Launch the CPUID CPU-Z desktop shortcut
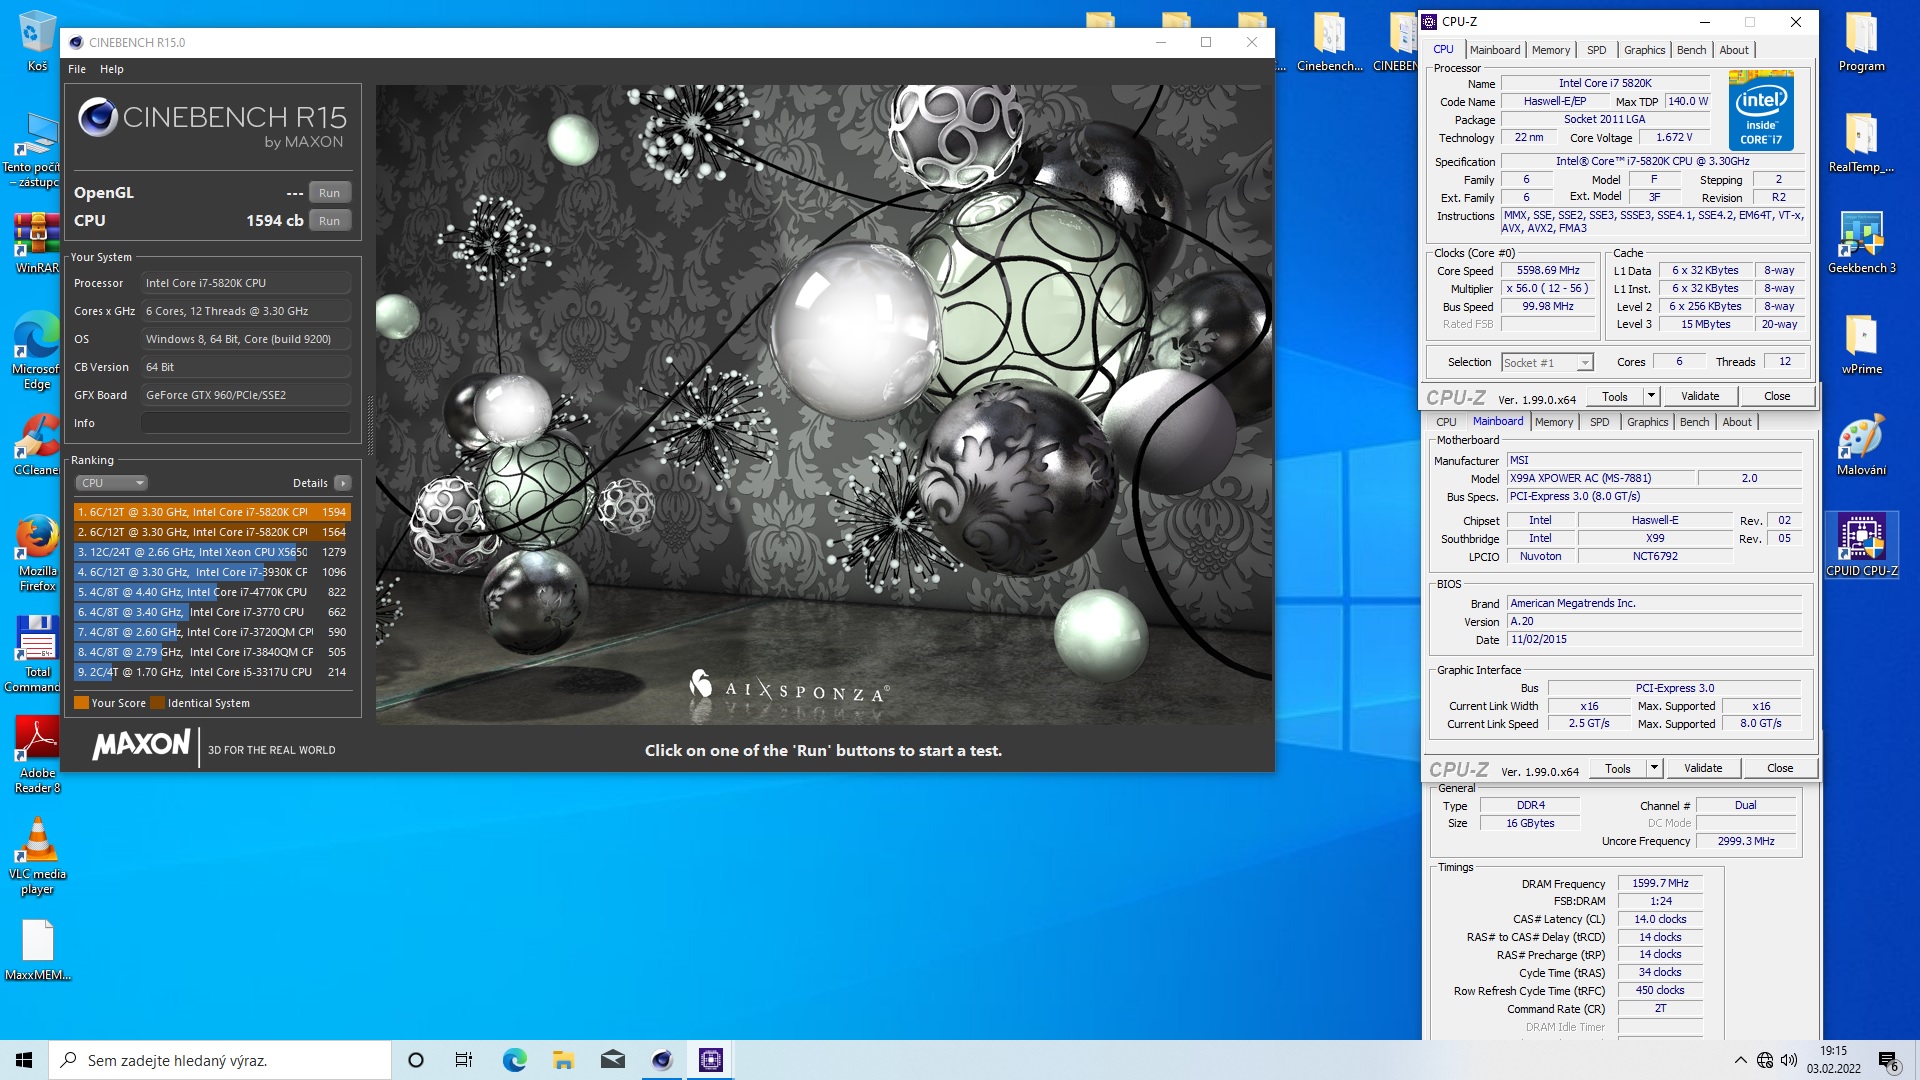The height and width of the screenshot is (1080, 1920). coord(1861,546)
